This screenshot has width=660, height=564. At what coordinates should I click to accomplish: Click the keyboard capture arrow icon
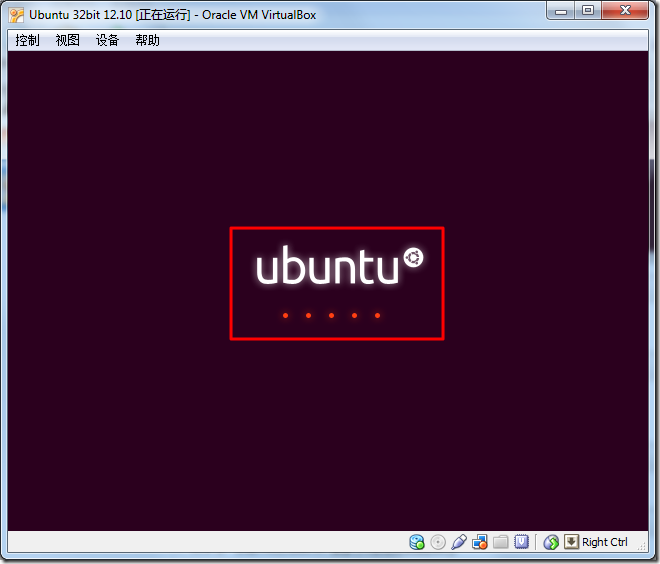pos(571,542)
